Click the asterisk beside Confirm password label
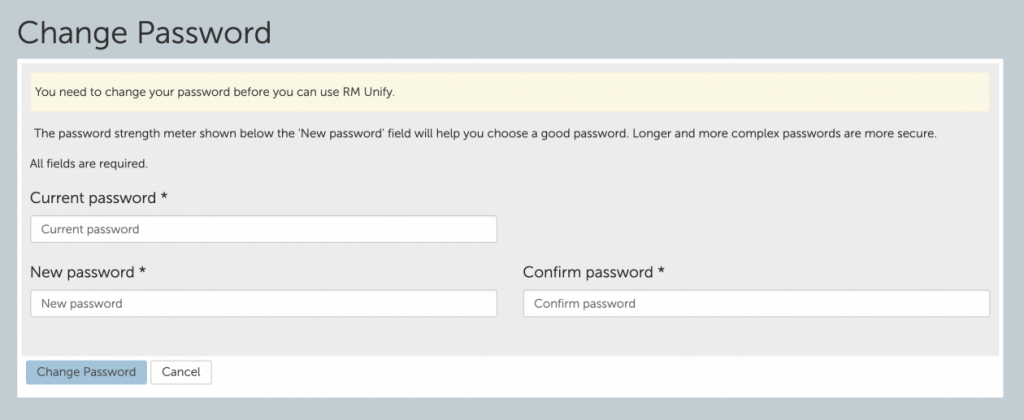This screenshot has height=420, width=1024. (661, 270)
